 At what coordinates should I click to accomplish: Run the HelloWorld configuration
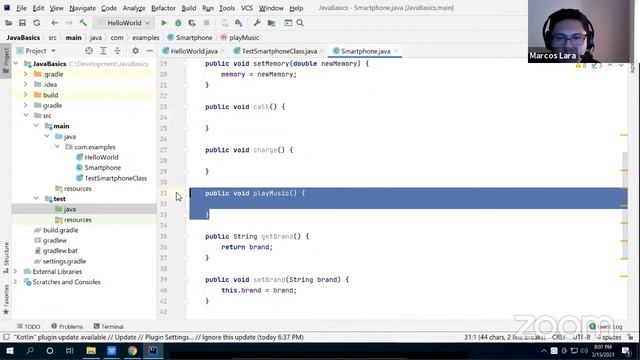(x=164, y=23)
